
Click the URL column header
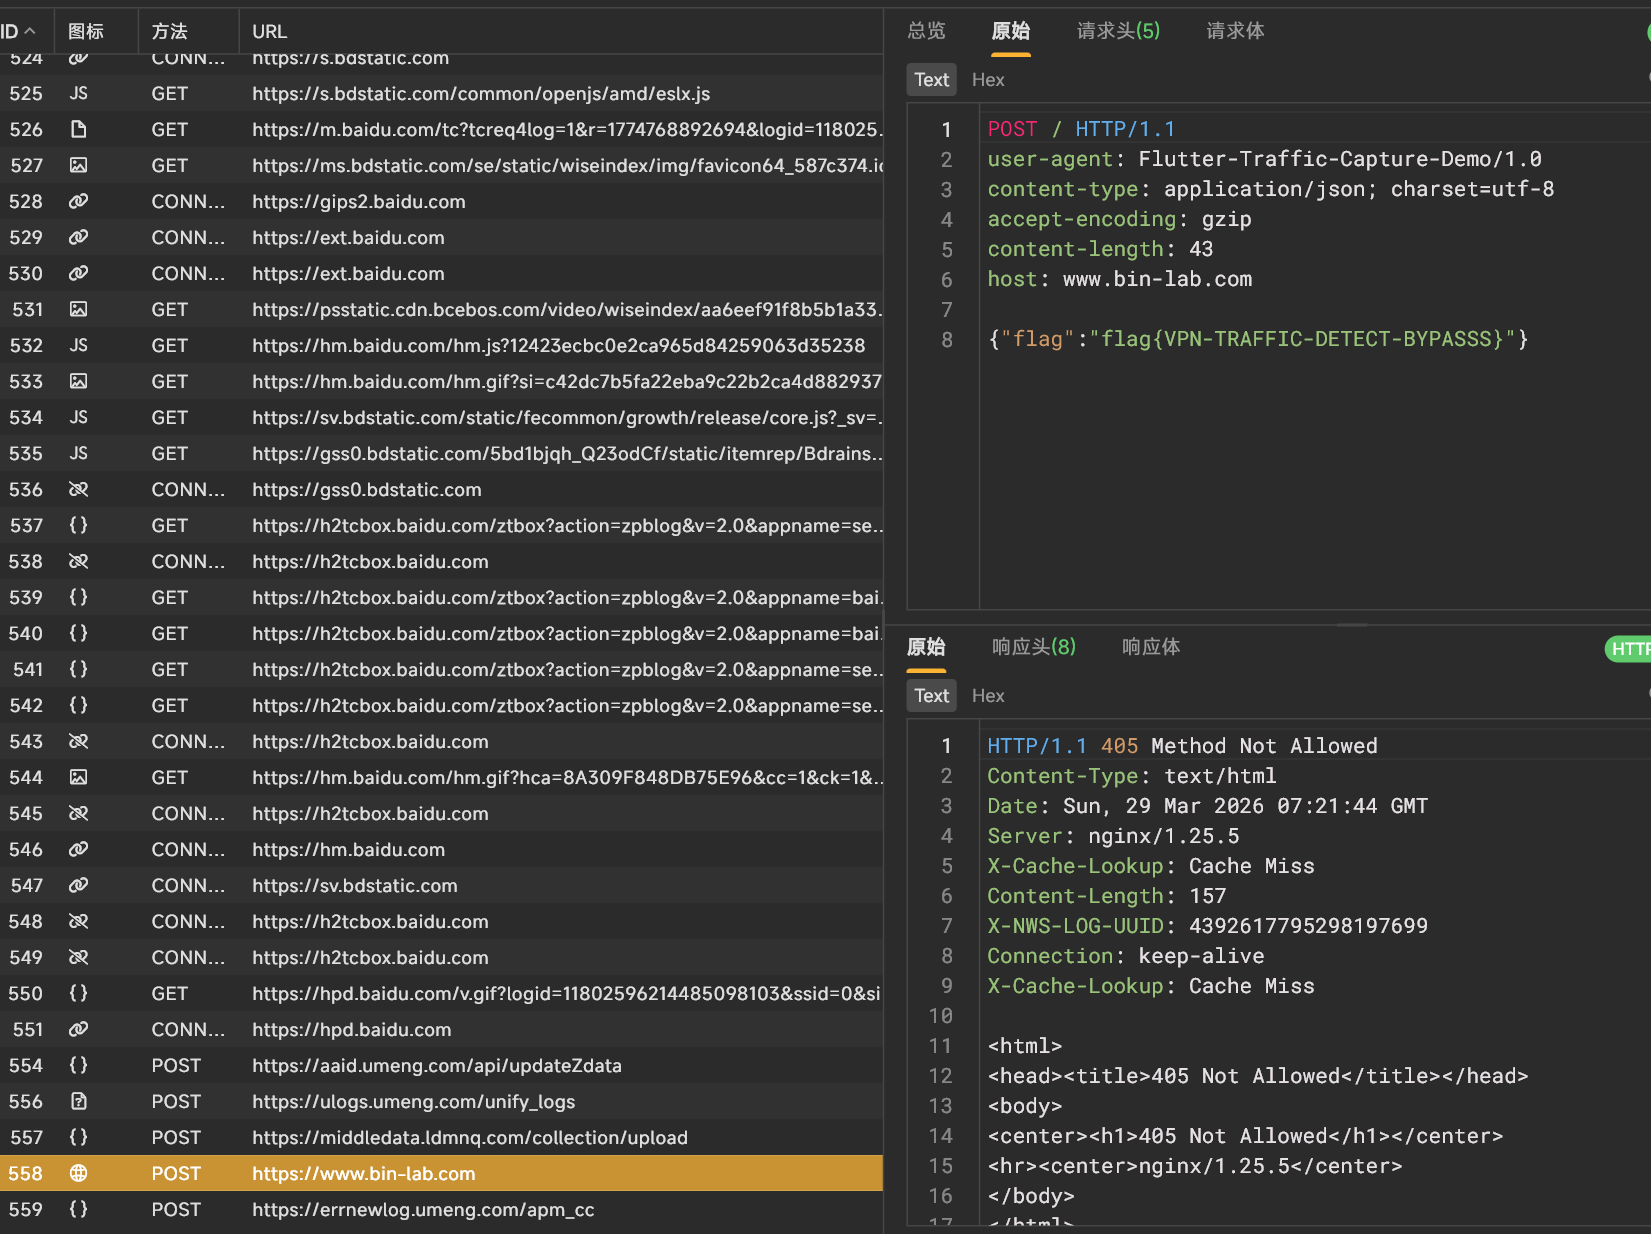[x=269, y=31]
